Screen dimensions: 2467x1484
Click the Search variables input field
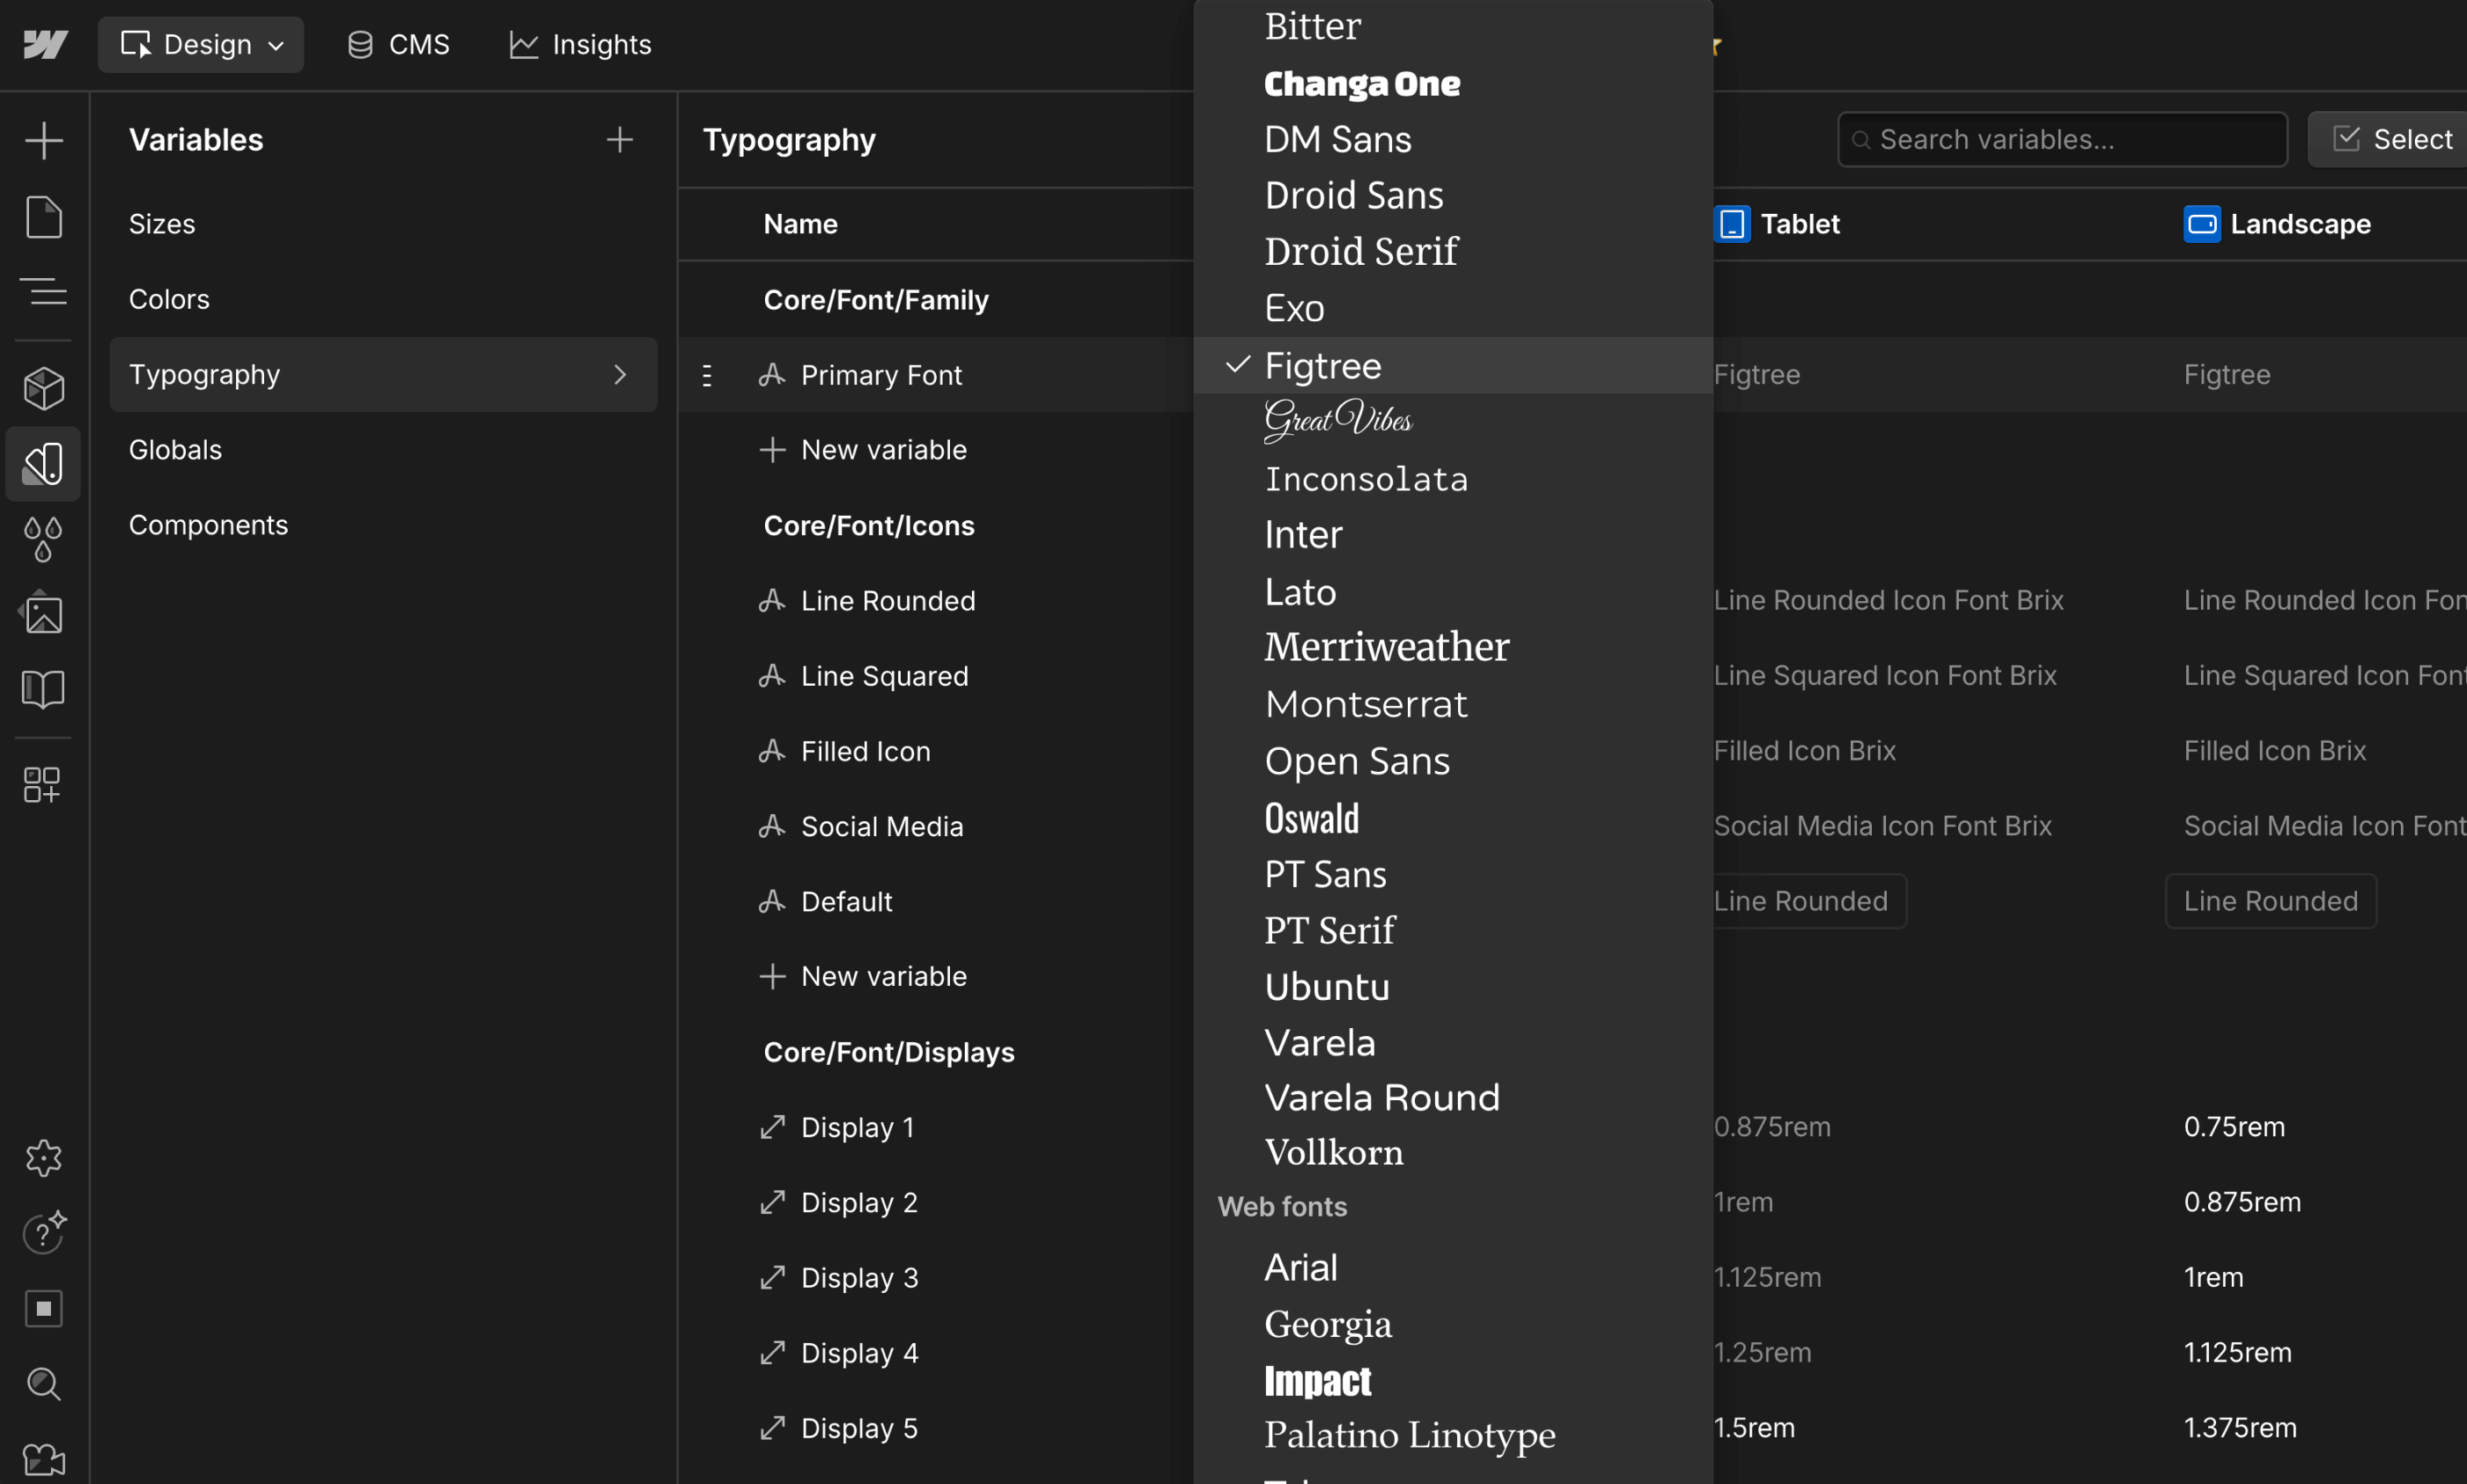pos(2059,139)
